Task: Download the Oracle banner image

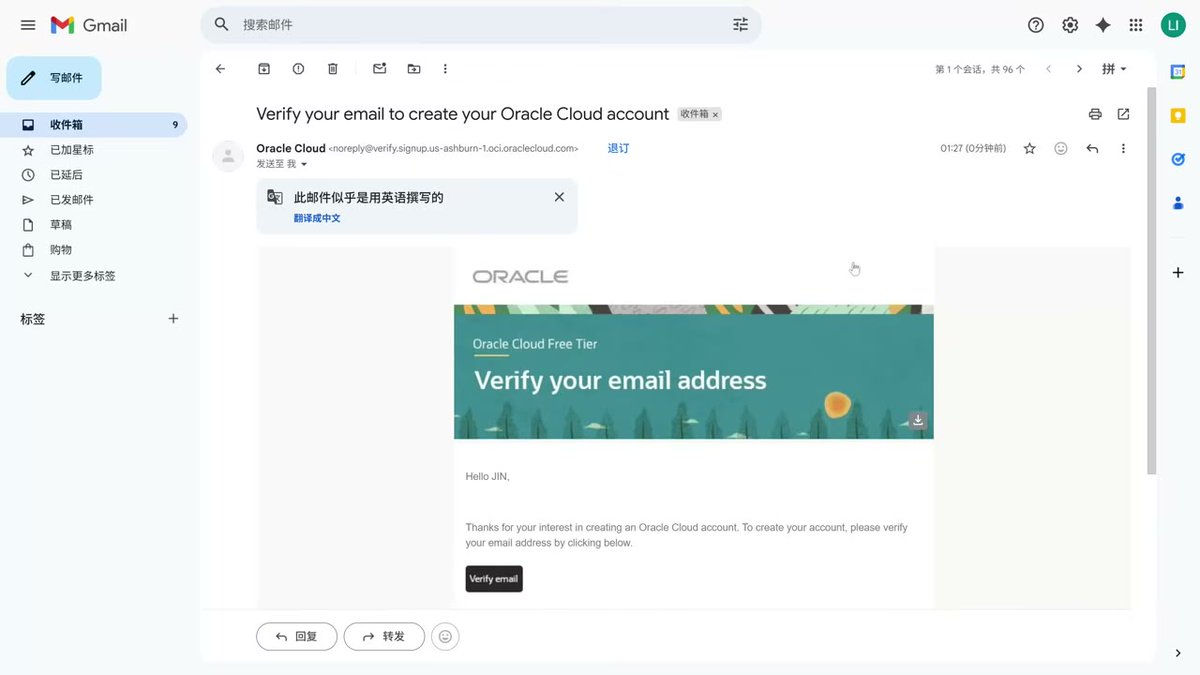Action: pos(918,420)
